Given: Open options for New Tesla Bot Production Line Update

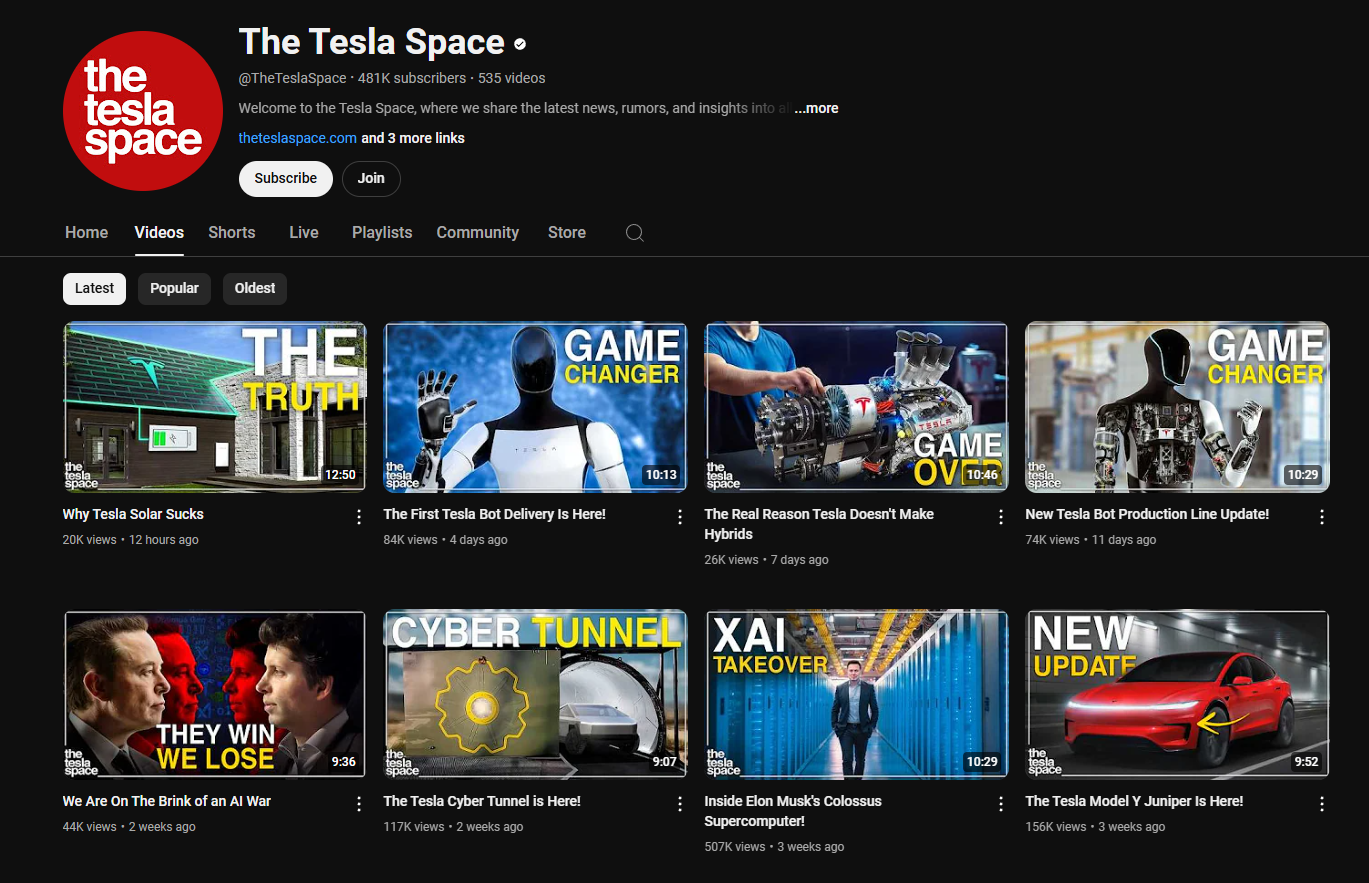Looking at the screenshot, I should click(x=1322, y=517).
